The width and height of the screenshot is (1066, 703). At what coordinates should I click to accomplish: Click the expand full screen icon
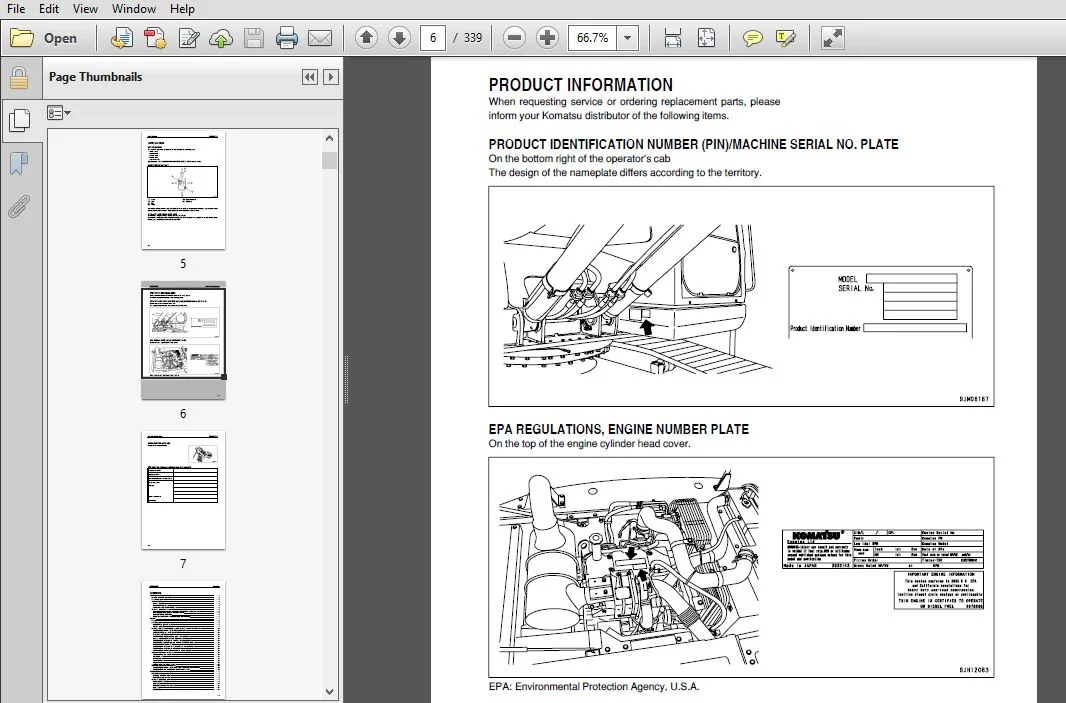pos(832,38)
